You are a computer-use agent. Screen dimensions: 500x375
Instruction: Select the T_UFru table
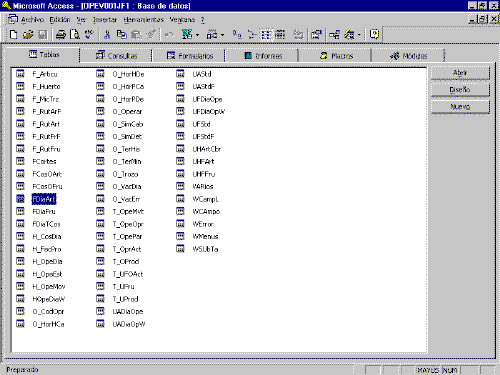point(123,287)
